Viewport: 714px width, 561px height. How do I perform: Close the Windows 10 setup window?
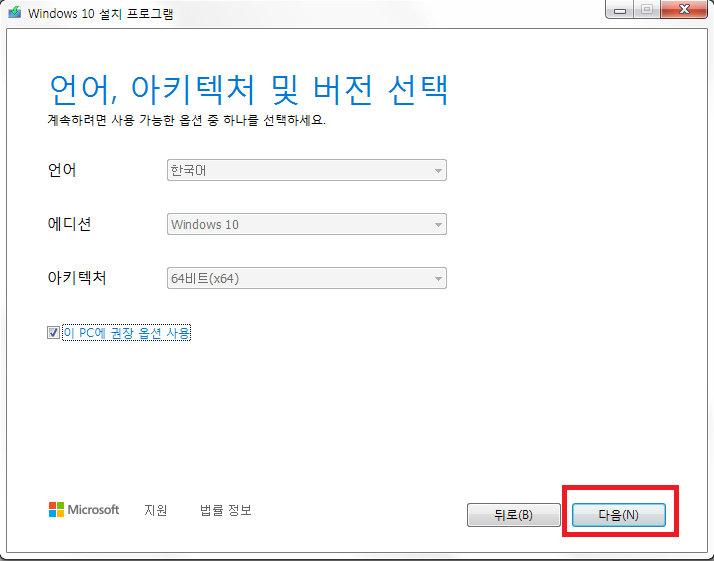coord(683,9)
